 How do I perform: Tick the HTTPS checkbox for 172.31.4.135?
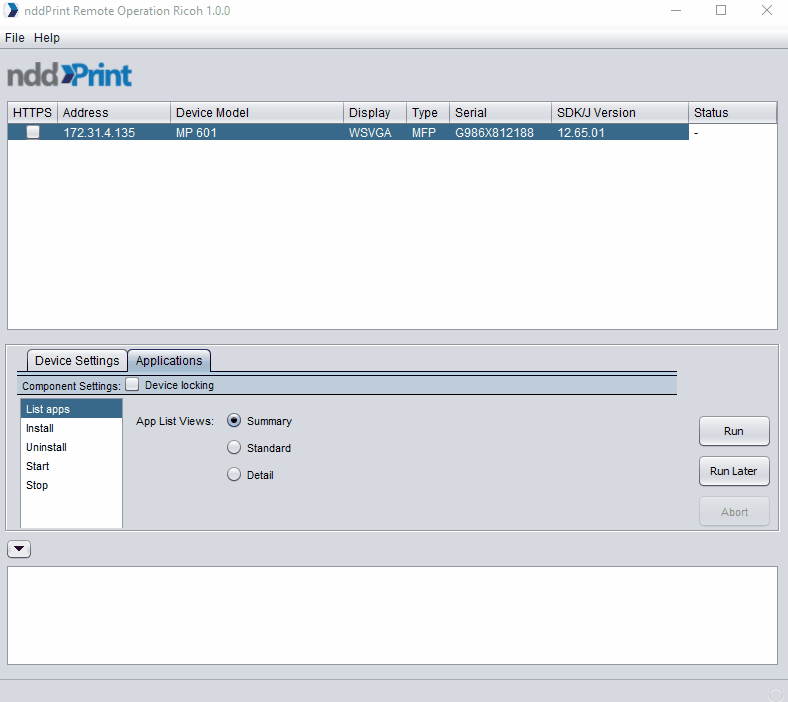tap(33, 132)
